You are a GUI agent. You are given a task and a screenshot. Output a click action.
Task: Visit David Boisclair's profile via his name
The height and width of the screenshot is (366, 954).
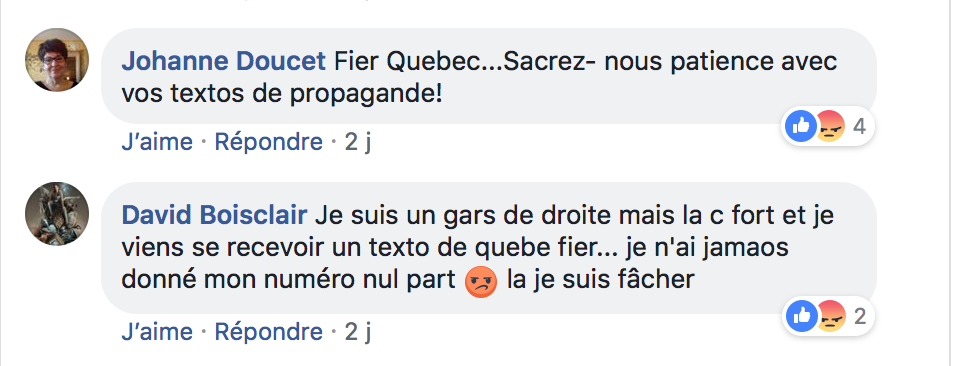pos(215,215)
